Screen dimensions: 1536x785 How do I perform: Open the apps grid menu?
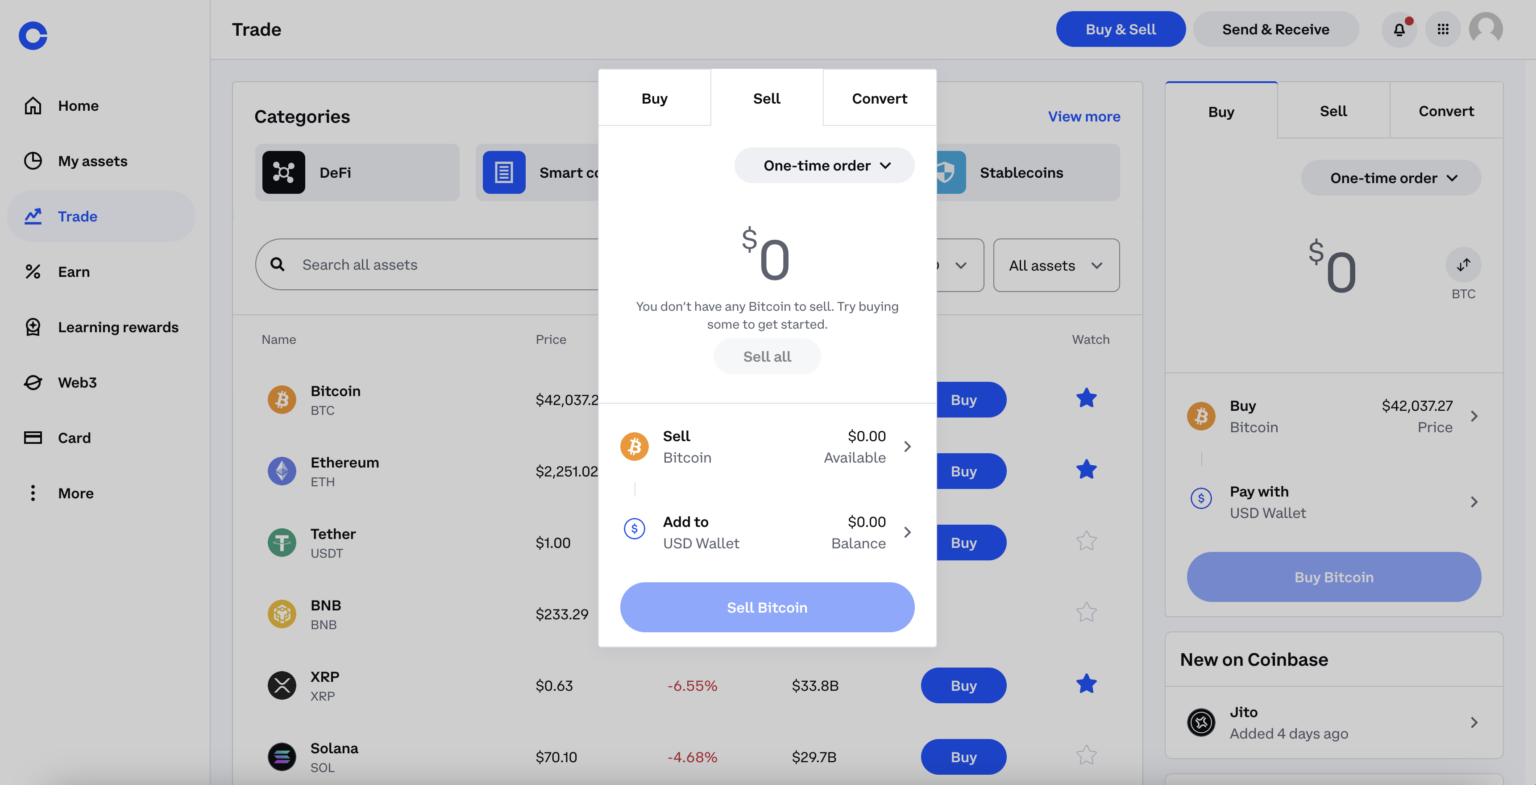1443,29
